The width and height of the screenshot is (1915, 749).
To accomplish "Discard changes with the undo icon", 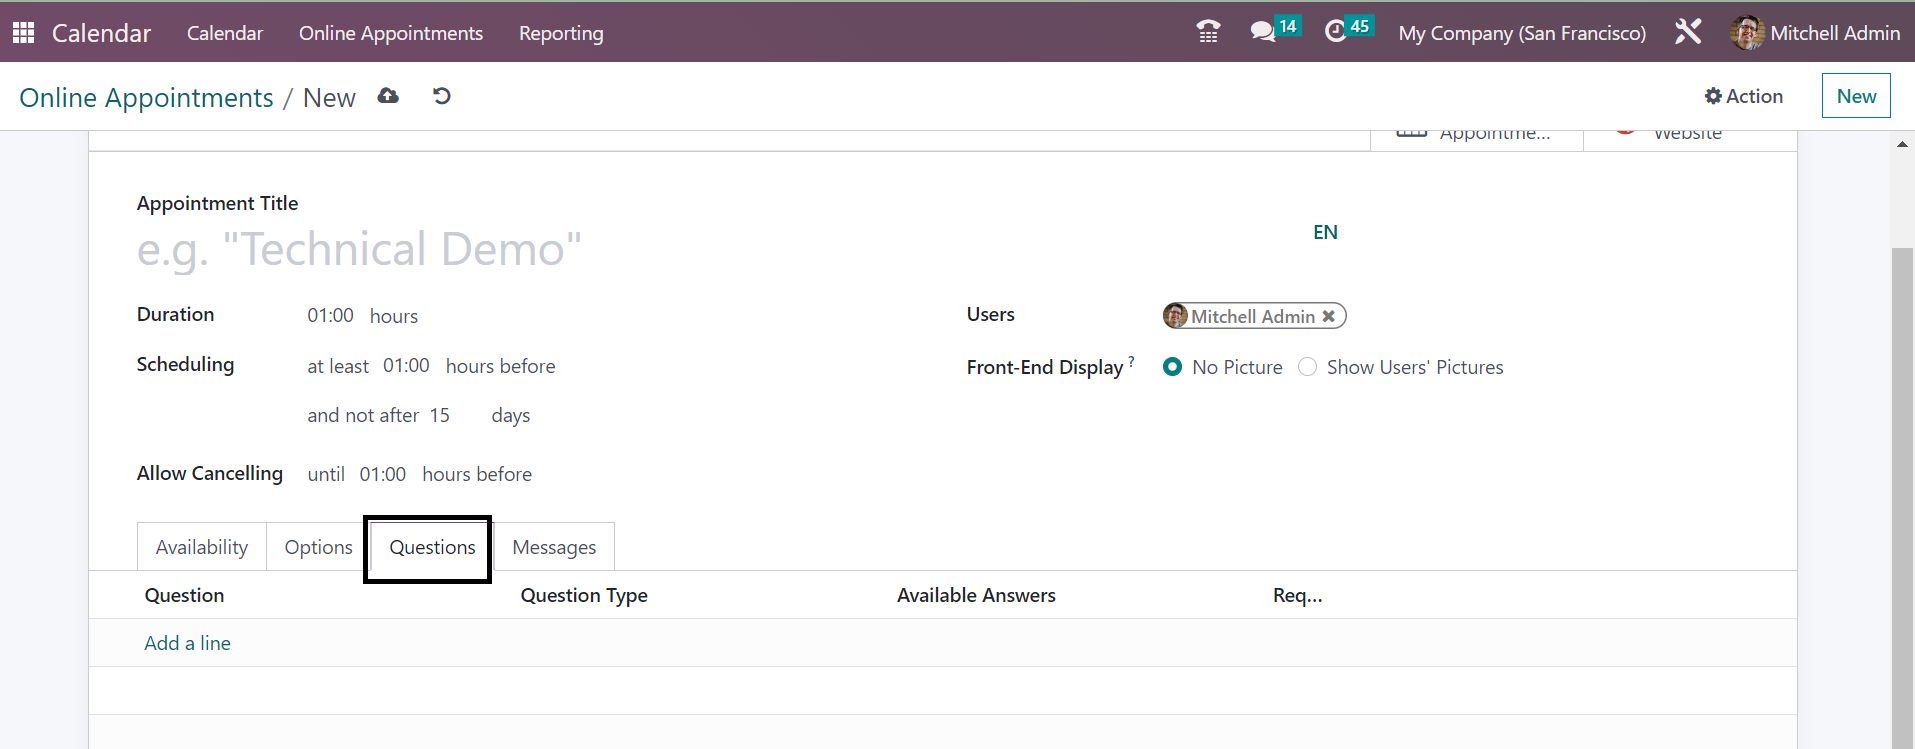I will [441, 96].
